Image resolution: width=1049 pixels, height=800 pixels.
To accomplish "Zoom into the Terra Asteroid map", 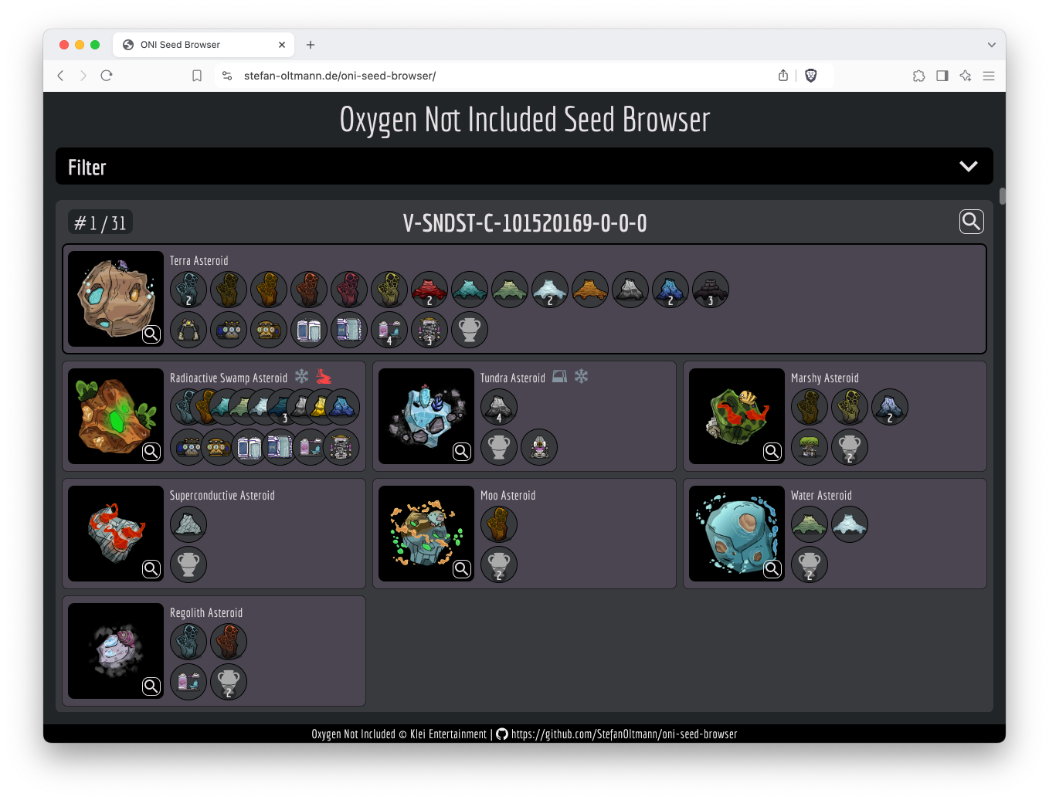I will tap(151, 334).
